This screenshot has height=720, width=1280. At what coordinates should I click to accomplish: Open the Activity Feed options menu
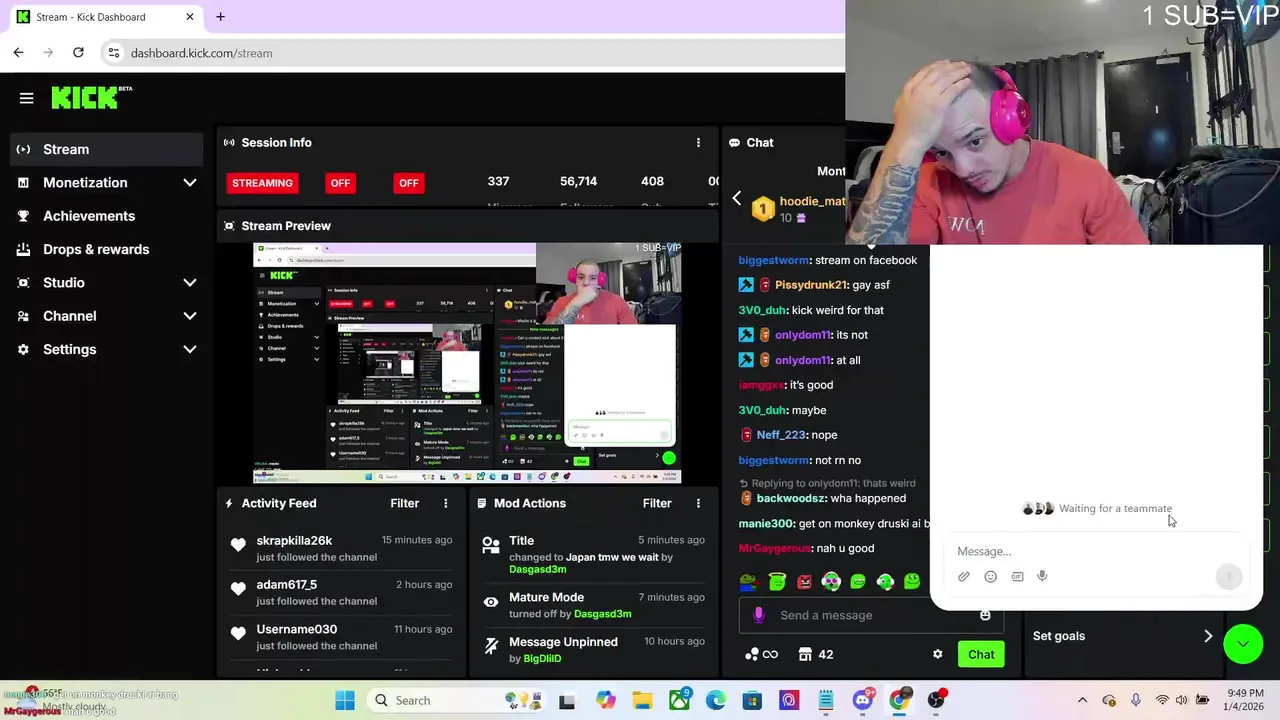446,503
